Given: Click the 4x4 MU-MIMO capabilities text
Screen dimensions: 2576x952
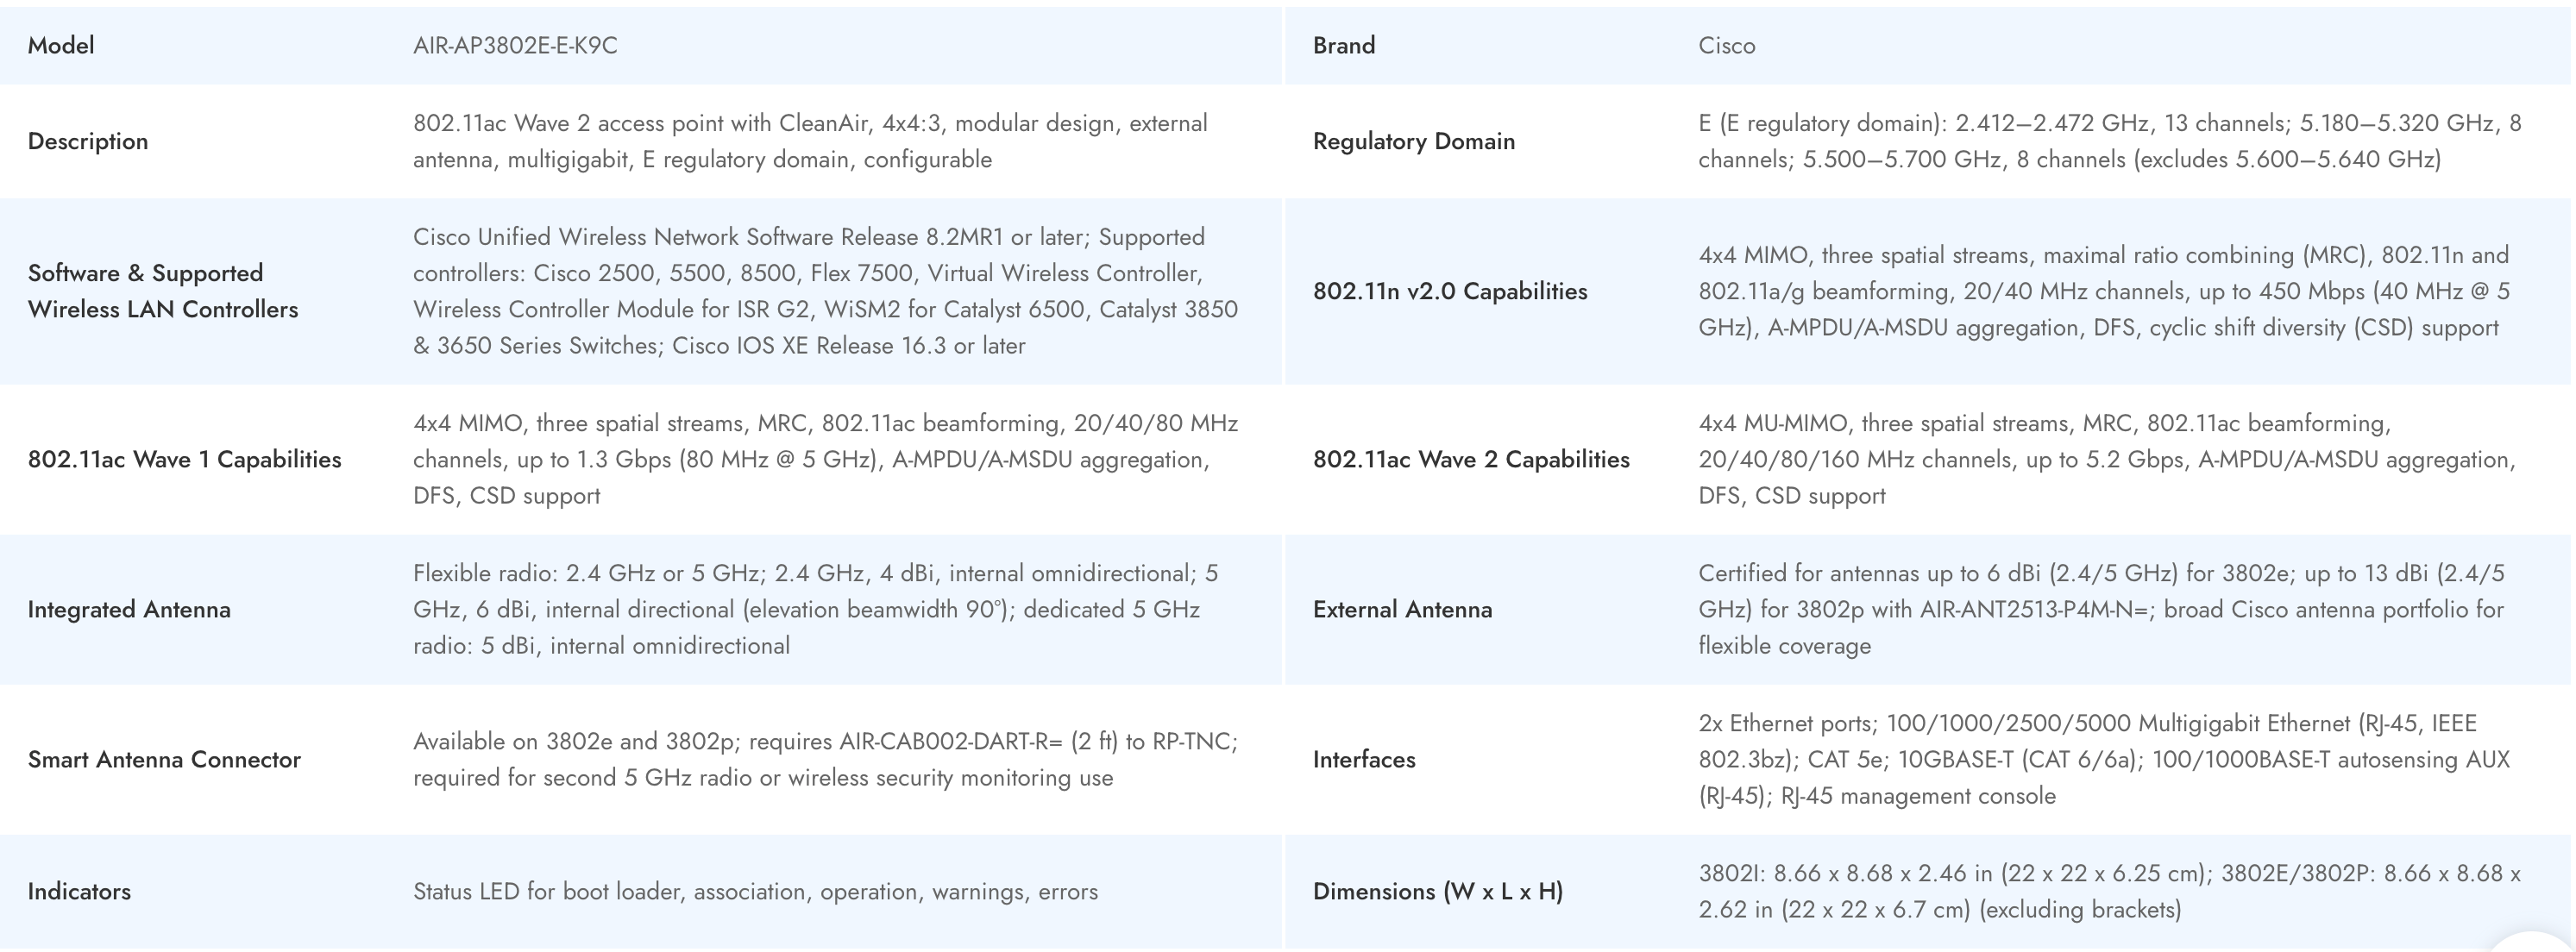Looking at the screenshot, I should 2107,459.
